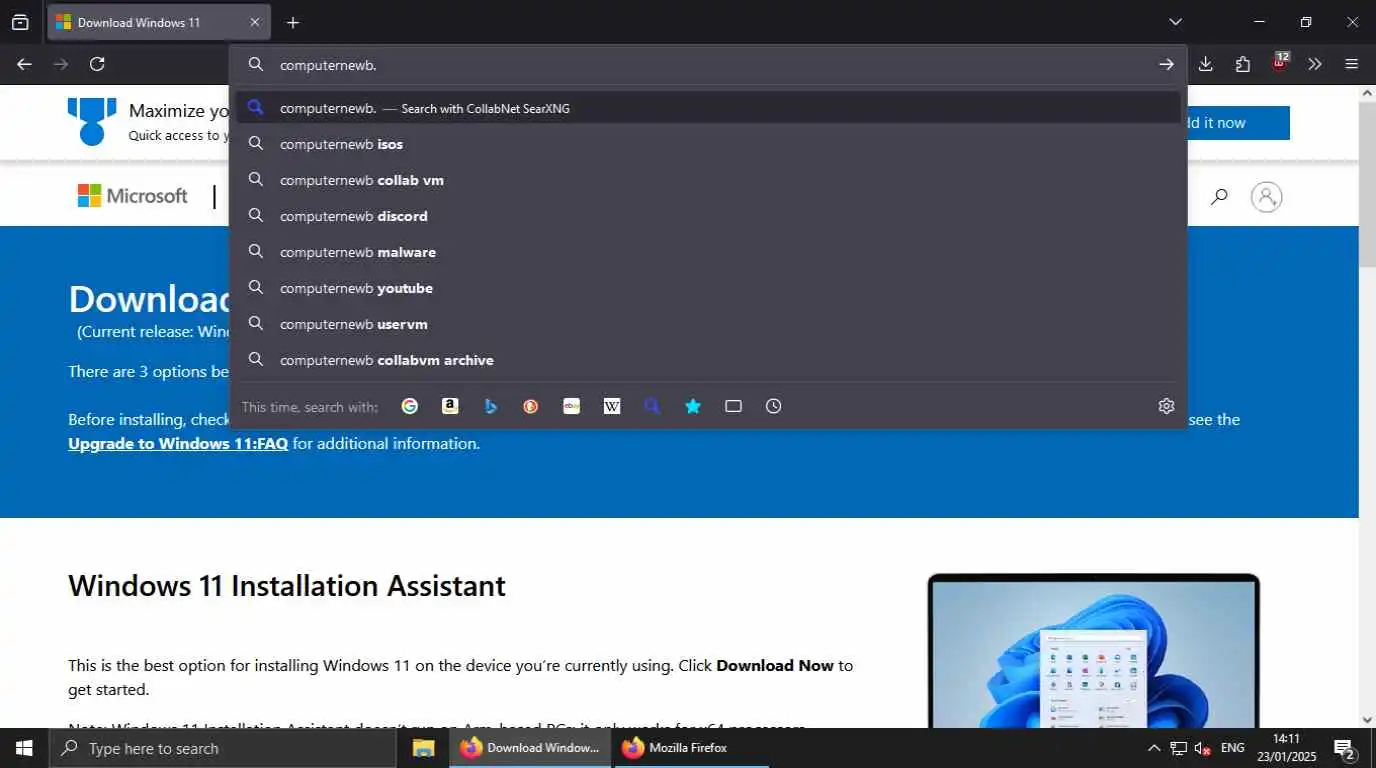
Task: Open the List all tabs dropdown
Action: tap(1176, 22)
